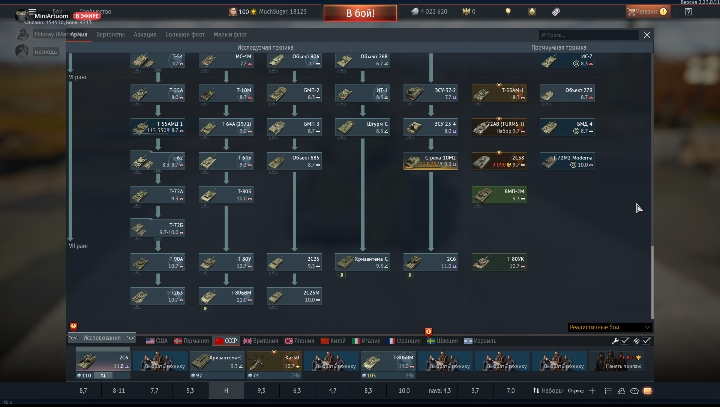720x407 pixels.
Task: Select the Т-80У tank card
Action: point(226,263)
